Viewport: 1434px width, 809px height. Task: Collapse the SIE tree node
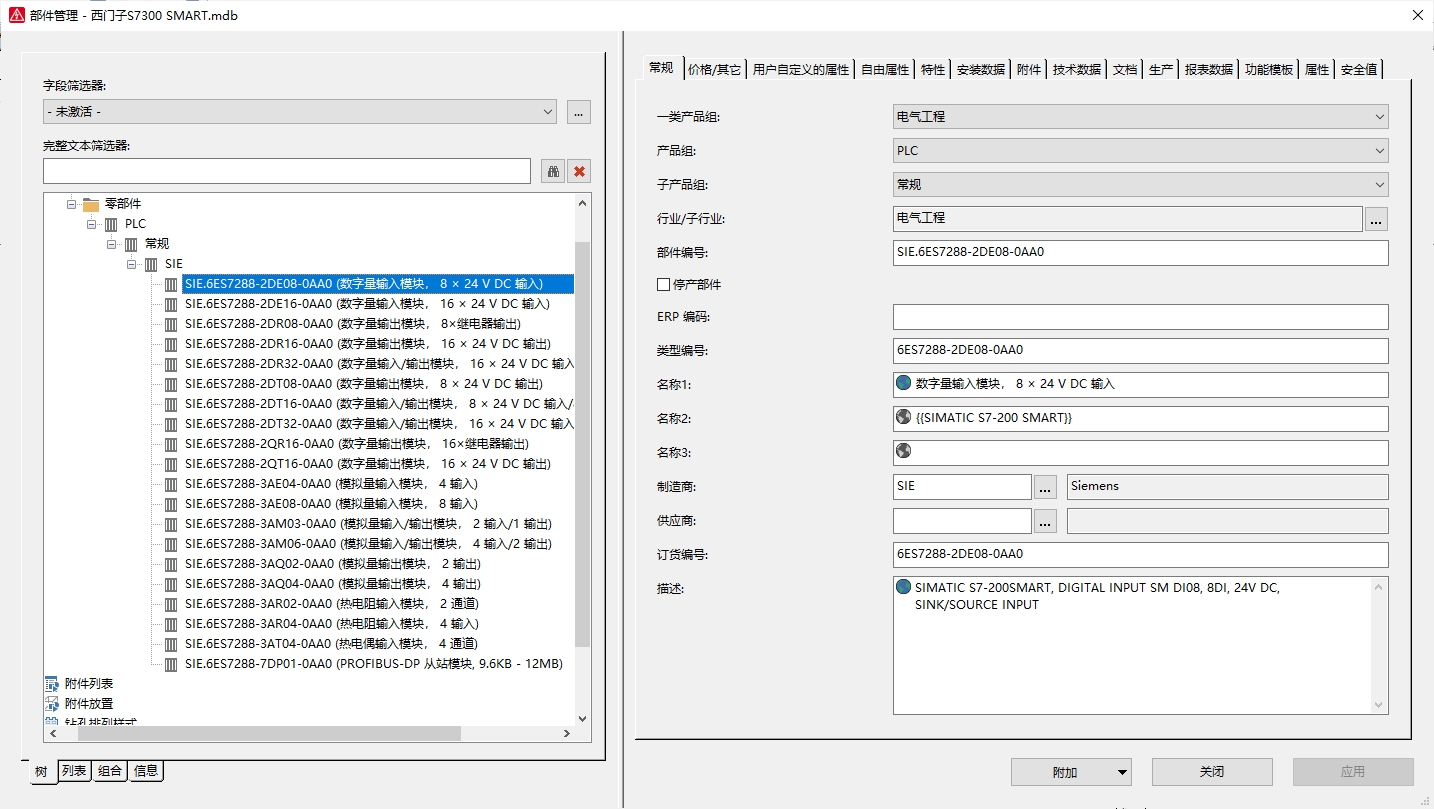pyautogui.click(x=132, y=264)
